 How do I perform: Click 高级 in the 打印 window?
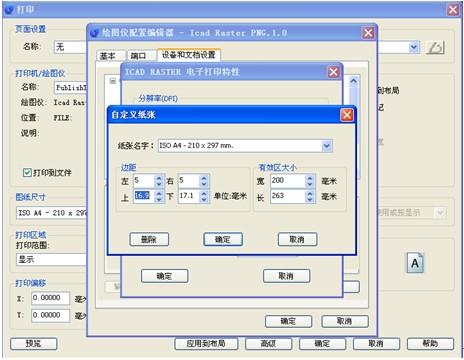(x=269, y=344)
